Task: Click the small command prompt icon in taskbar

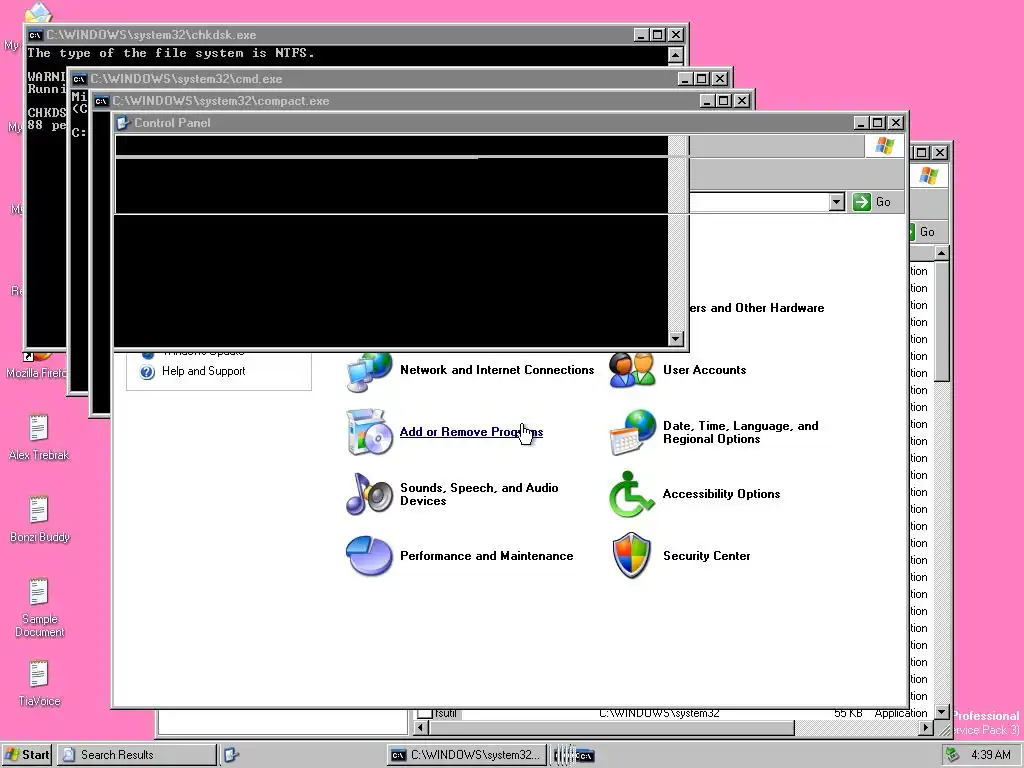Action: [584, 756]
